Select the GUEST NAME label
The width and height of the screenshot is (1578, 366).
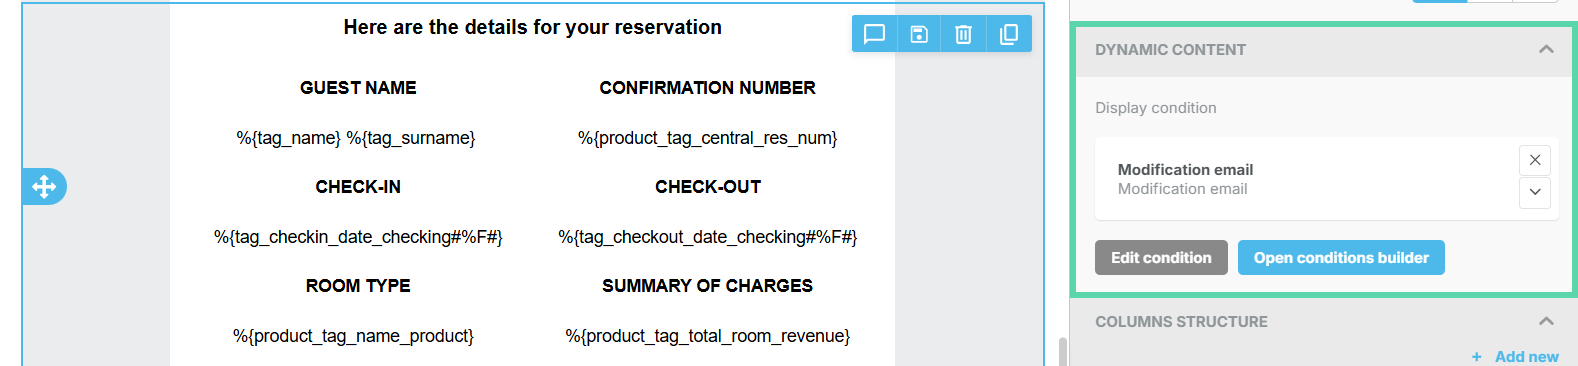358,88
